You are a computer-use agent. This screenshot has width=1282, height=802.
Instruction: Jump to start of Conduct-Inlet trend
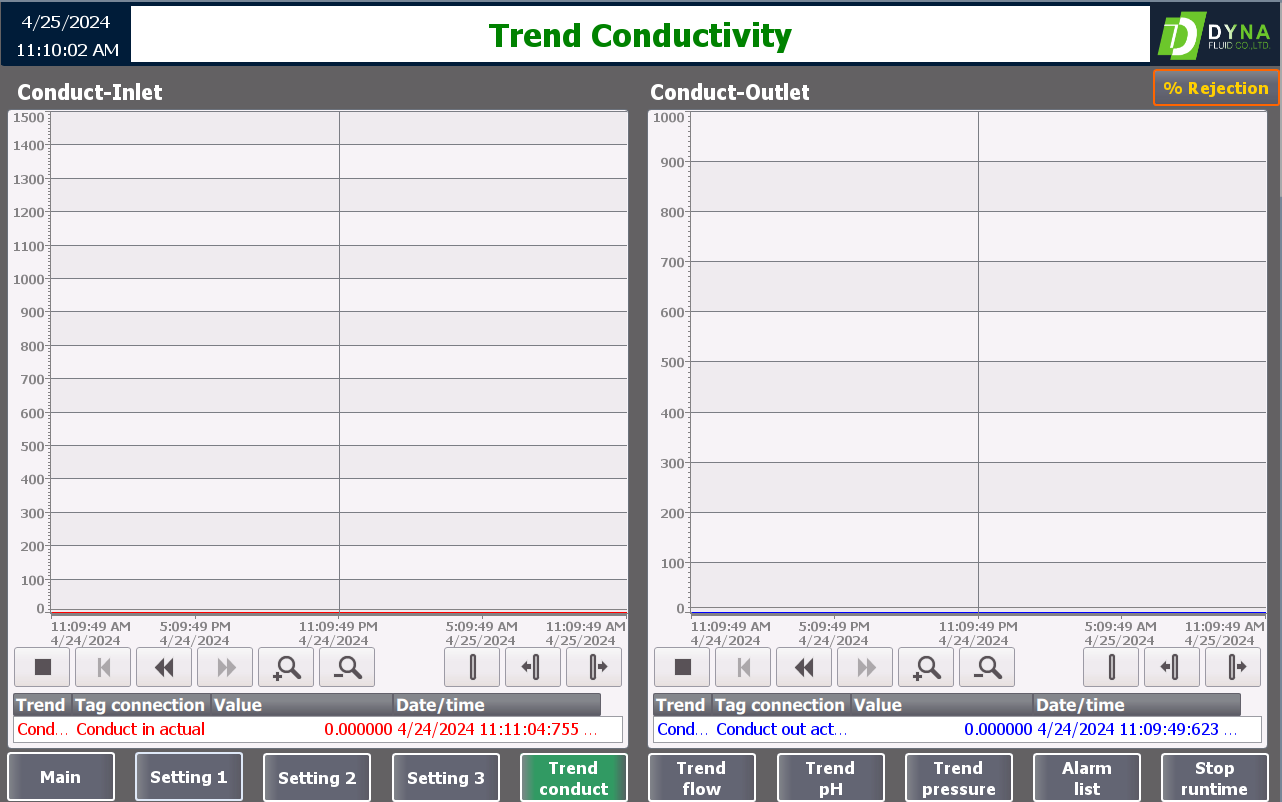[103, 667]
